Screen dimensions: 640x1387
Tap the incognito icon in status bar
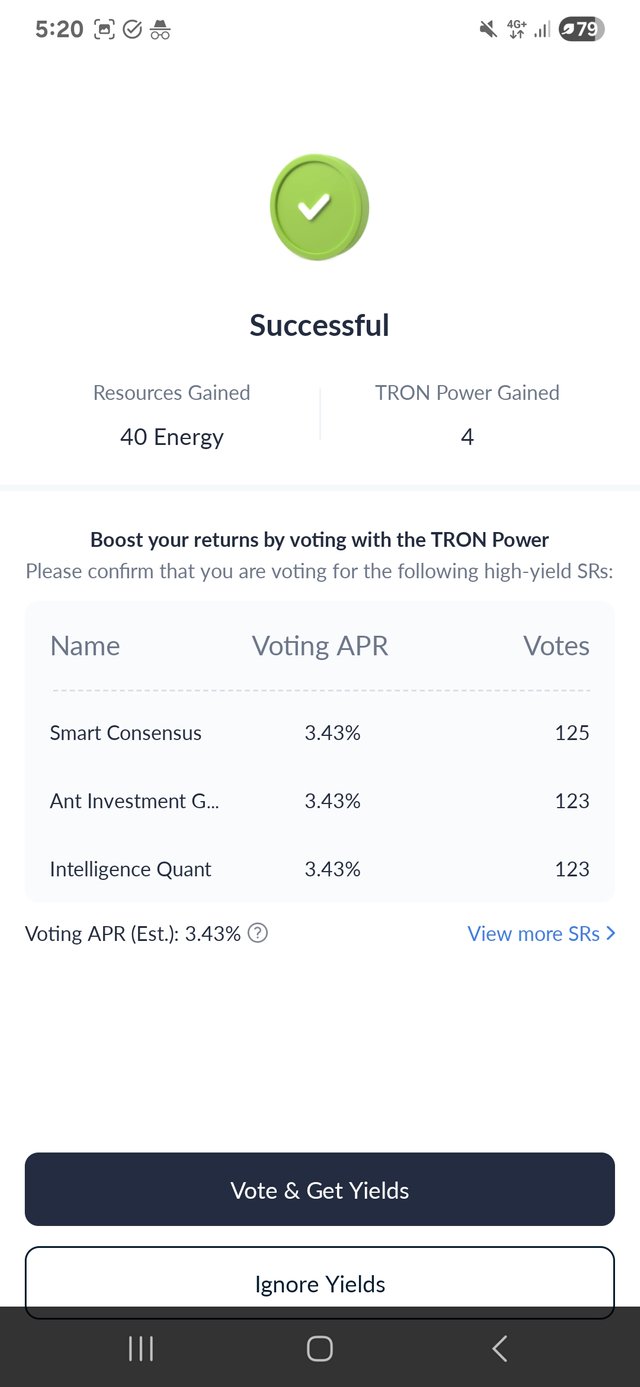click(x=160, y=30)
